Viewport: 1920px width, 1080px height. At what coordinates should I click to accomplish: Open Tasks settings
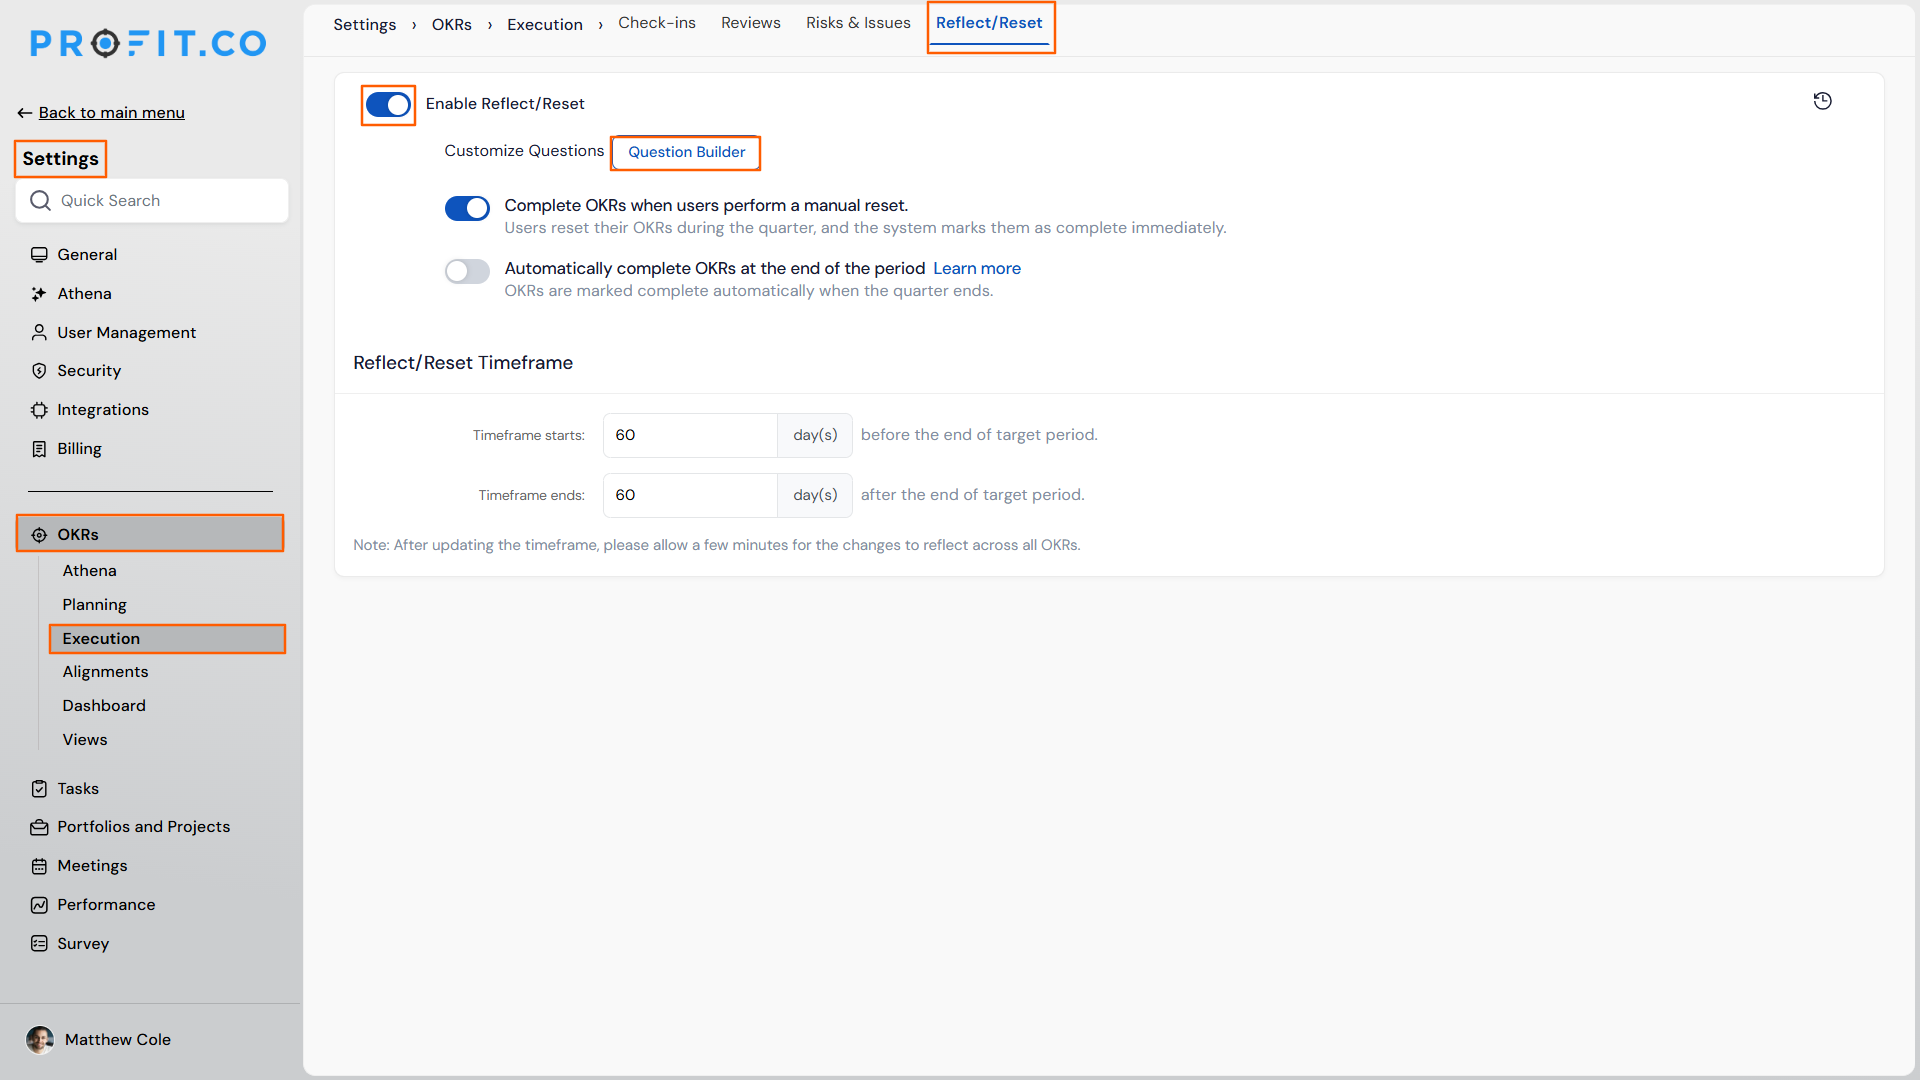[78, 789]
